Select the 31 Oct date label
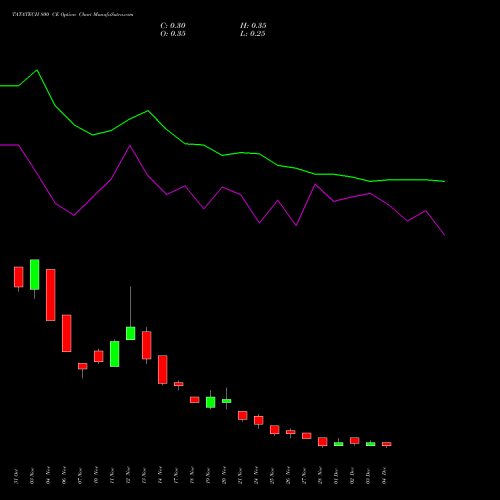Screen dimensions: 500x500 [16, 476]
